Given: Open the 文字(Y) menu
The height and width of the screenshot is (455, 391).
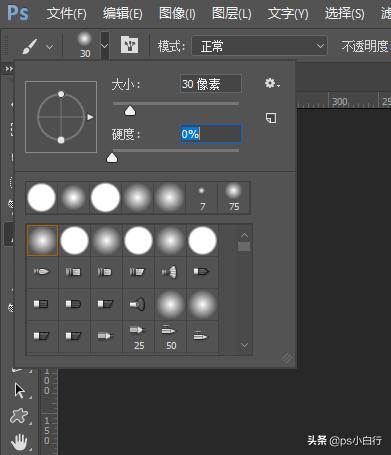Looking at the screenshot, I should click(x=288, y=14).
